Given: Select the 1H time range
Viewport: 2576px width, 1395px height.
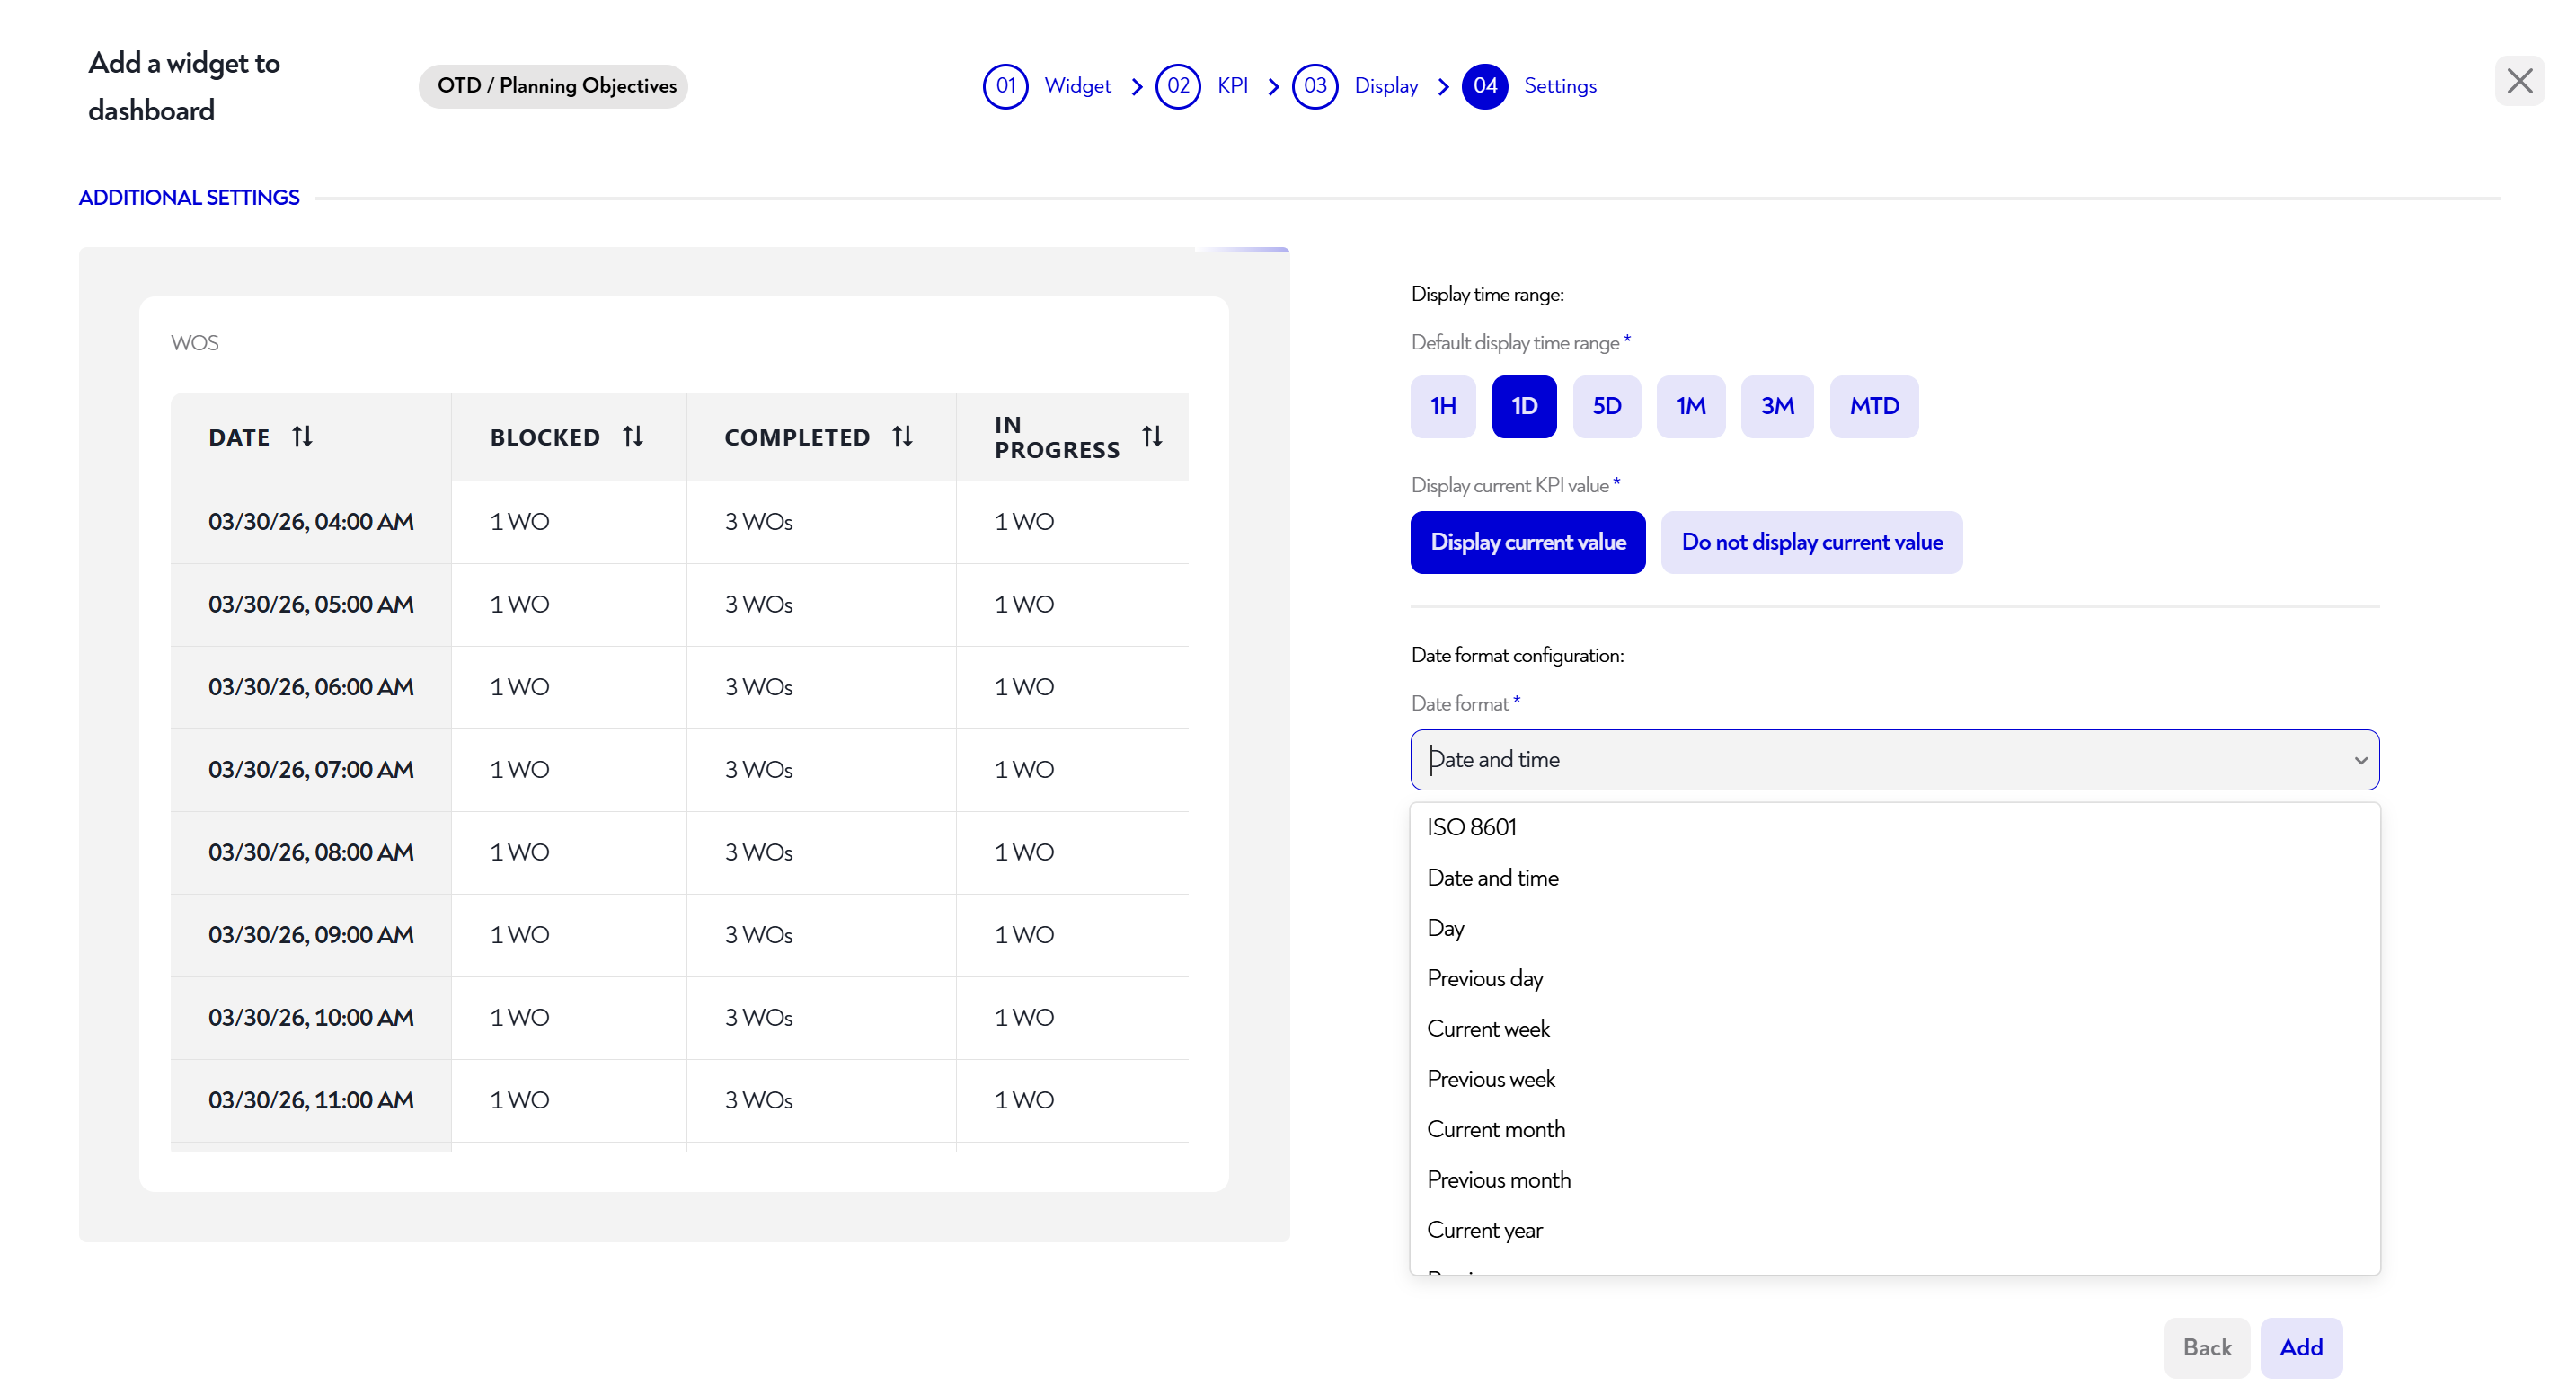Looking at the screenshot, I should (1442, 406).
